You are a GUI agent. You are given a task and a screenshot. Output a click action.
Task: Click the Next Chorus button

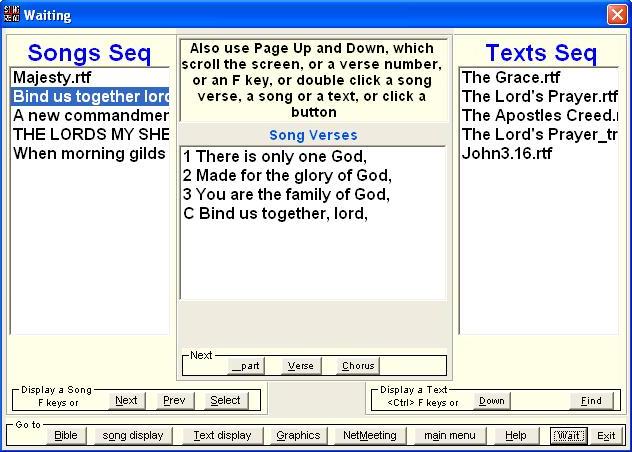pos(358,366)
